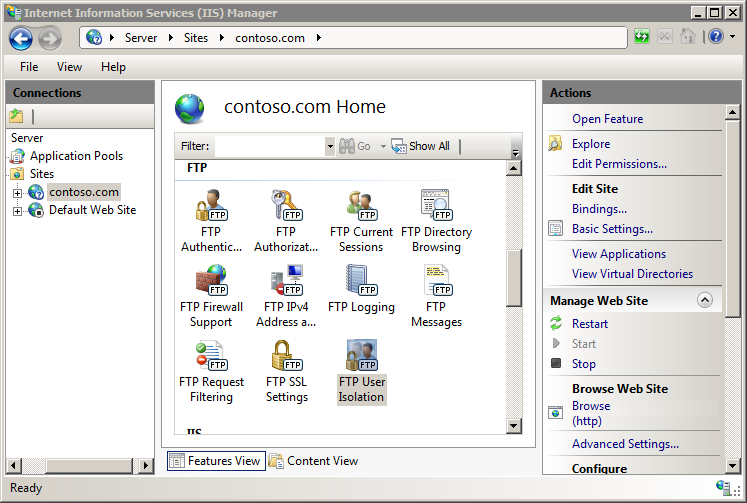The image size is (747, 503).
Task: Switch to the Features View tab
Action: [x=216, y=461]
